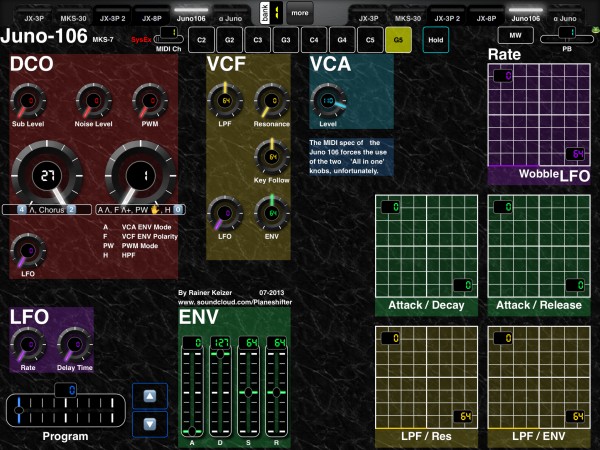
Task: Tap the Wobble LFO XY pad
Action: (539, 115)
